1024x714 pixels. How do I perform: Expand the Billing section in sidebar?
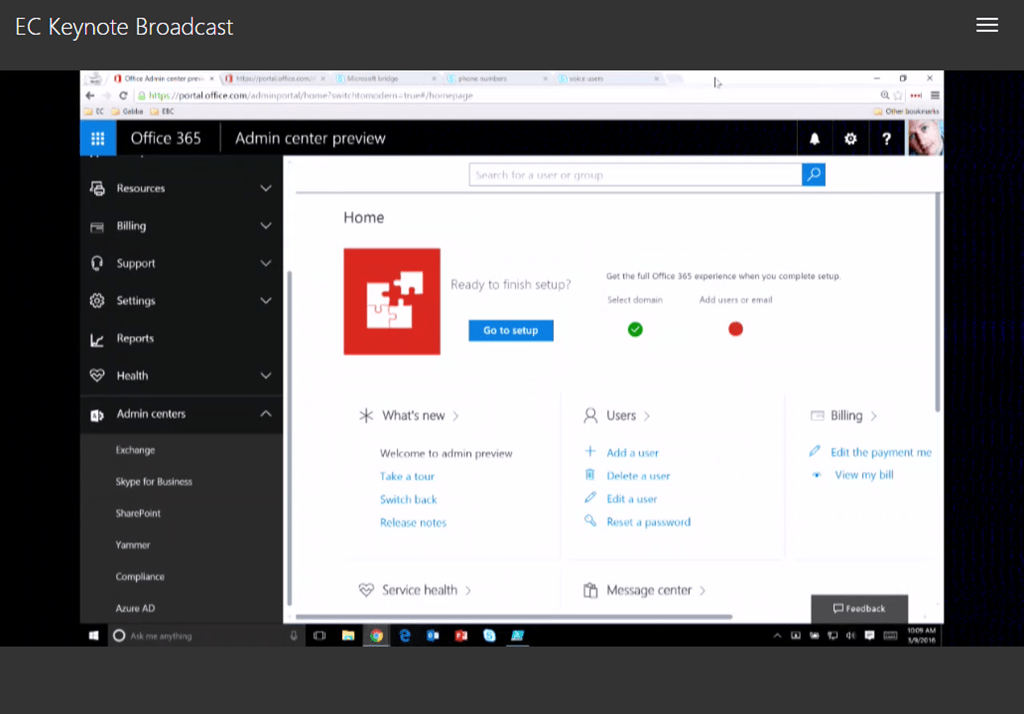(265, 226)
